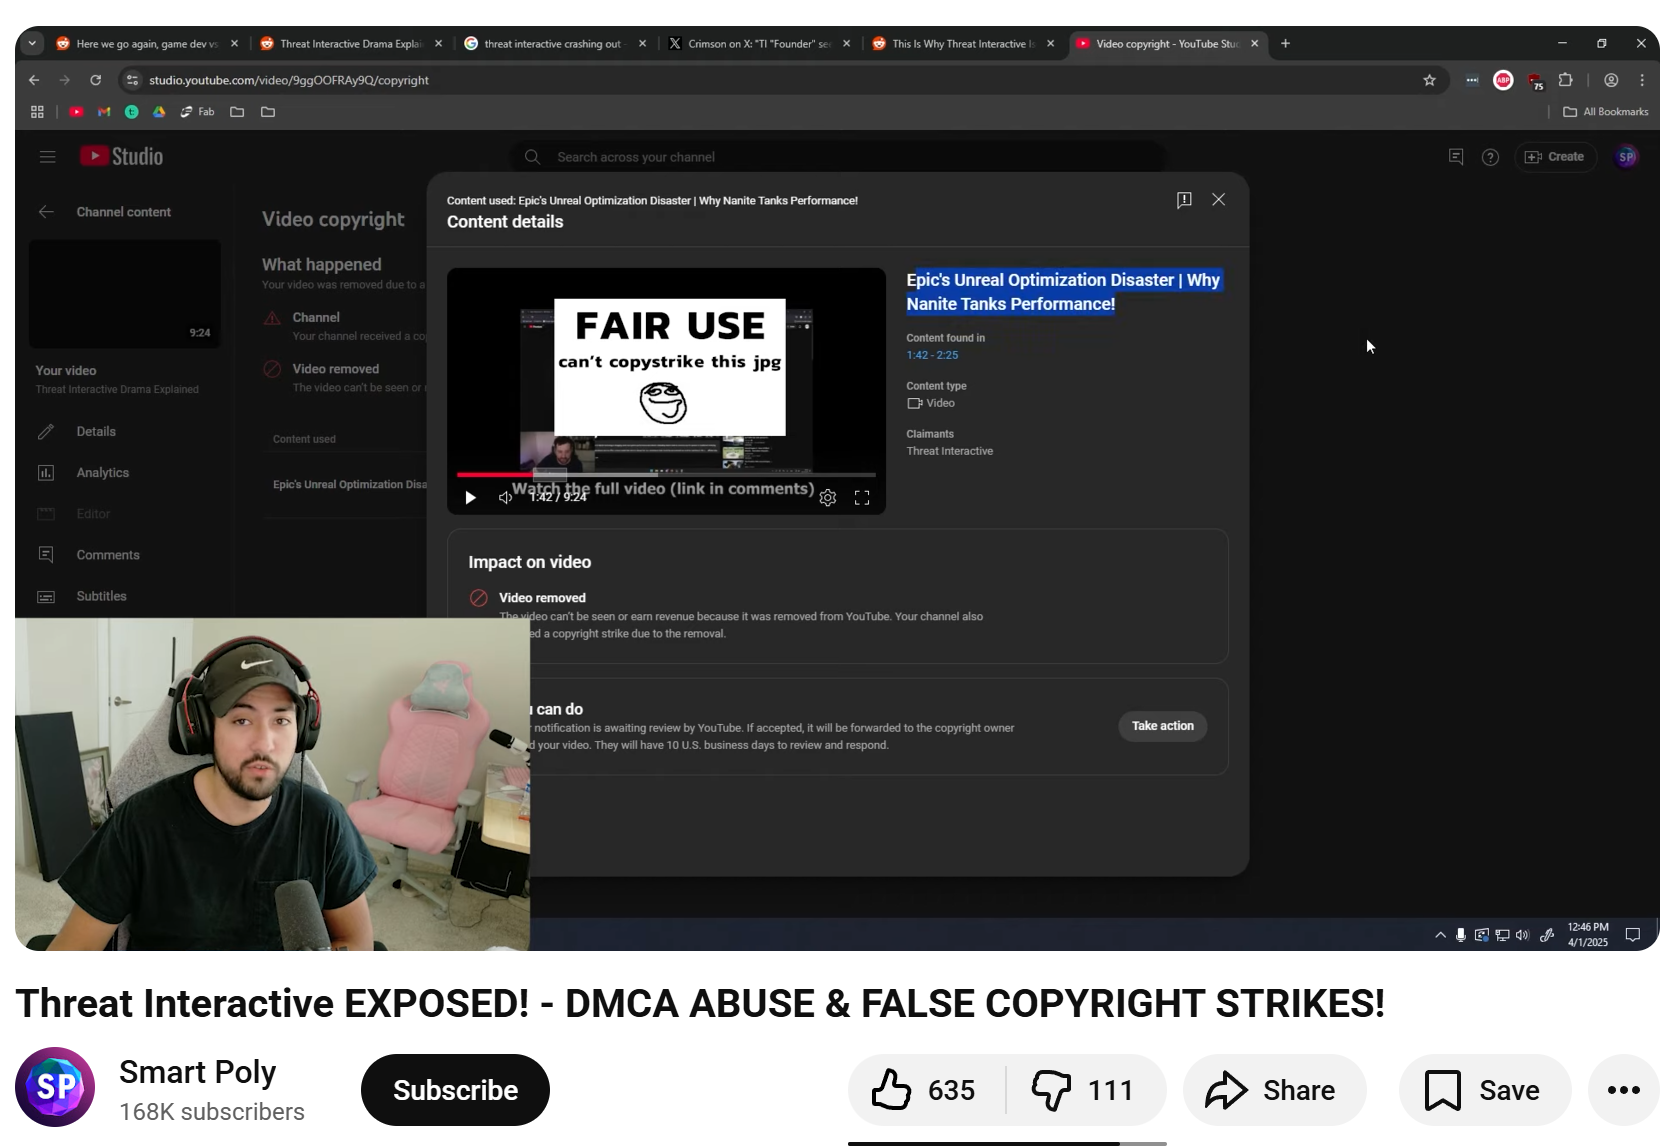
Task: Click the Smart Poly channel avatar
Action: pos(55,1087)
